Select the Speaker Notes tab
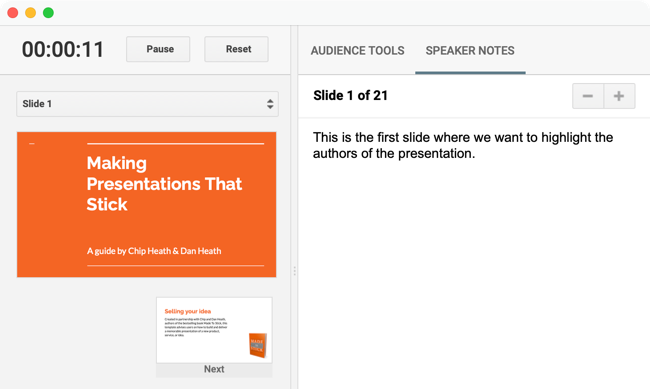Viewport: 650px width, 389px height. pyautogui.click(x=470, y=51)
